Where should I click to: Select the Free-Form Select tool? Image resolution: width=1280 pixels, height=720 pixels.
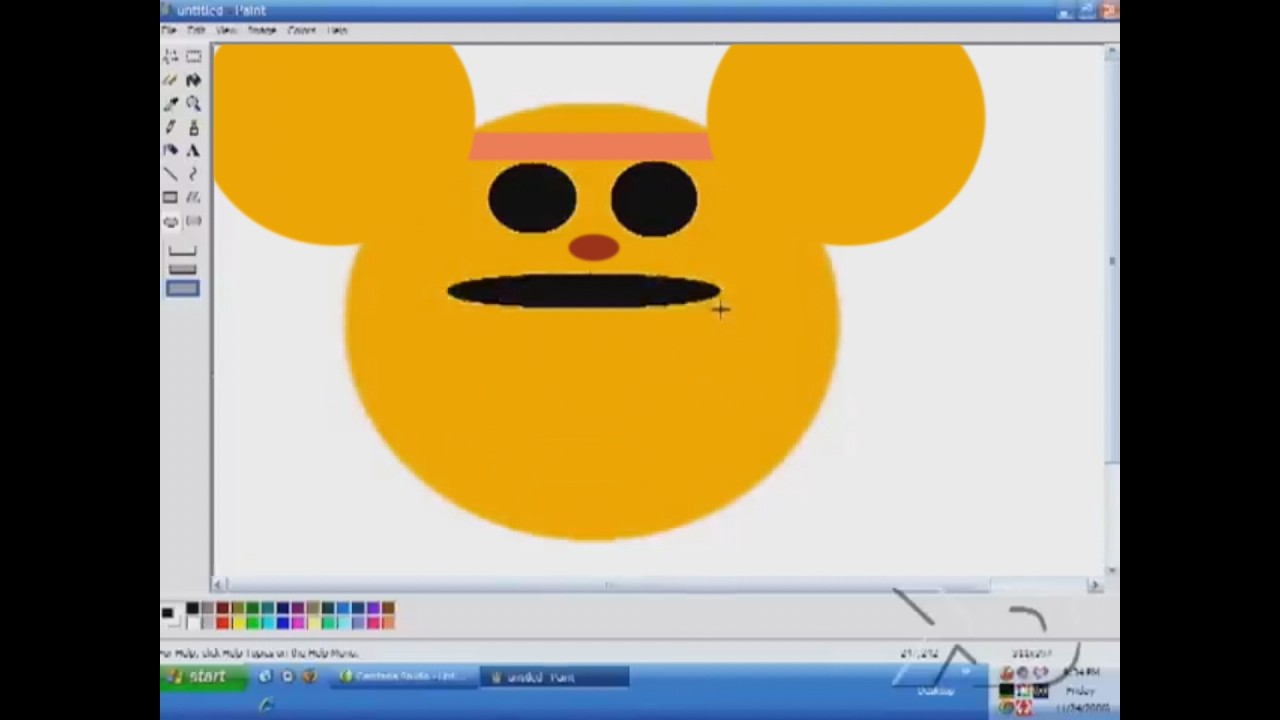(170, 56)
